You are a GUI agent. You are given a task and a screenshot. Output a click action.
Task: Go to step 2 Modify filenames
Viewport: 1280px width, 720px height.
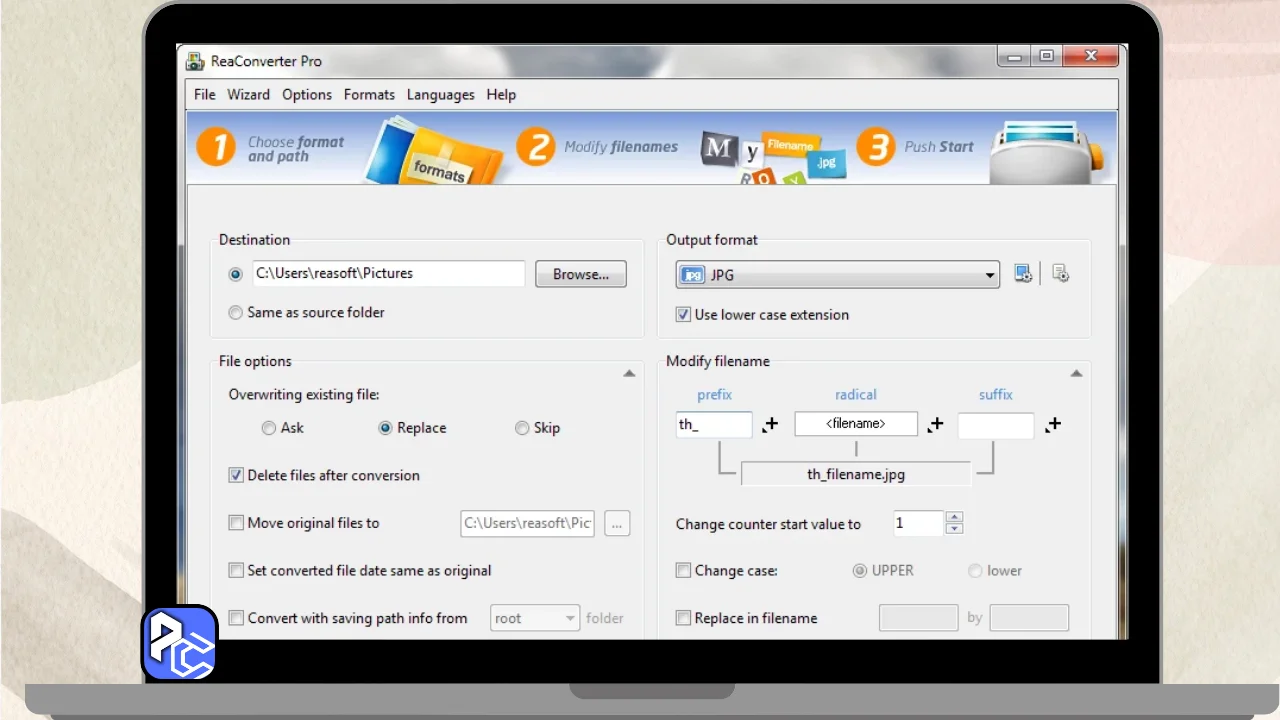coord(597,147)
